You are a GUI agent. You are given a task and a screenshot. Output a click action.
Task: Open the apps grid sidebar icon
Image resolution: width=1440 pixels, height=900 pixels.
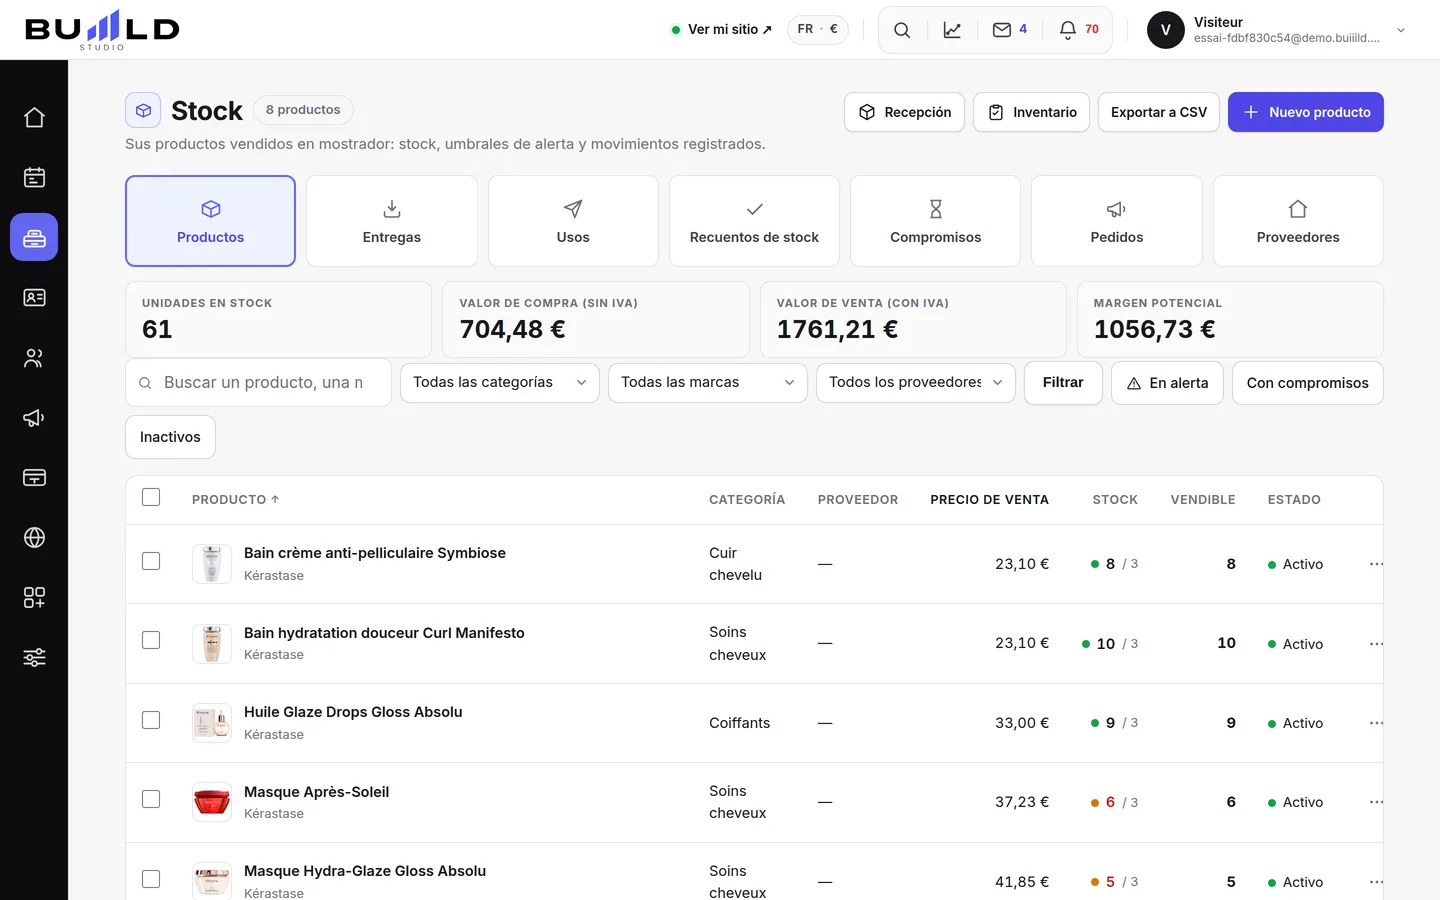34,598
